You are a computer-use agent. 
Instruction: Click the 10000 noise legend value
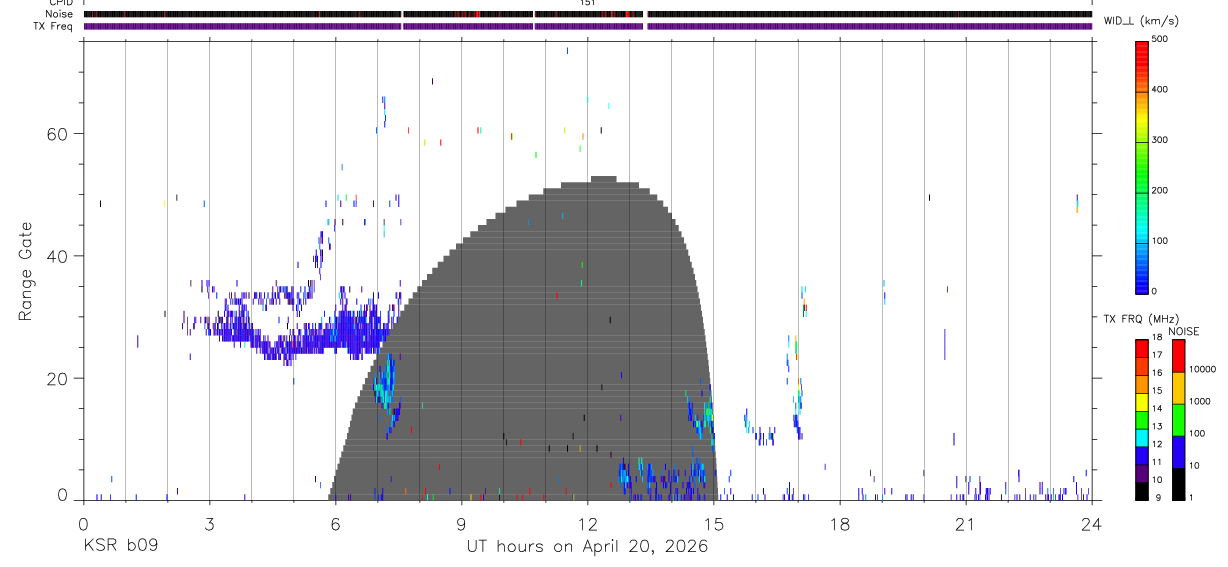pos(1202,369)
